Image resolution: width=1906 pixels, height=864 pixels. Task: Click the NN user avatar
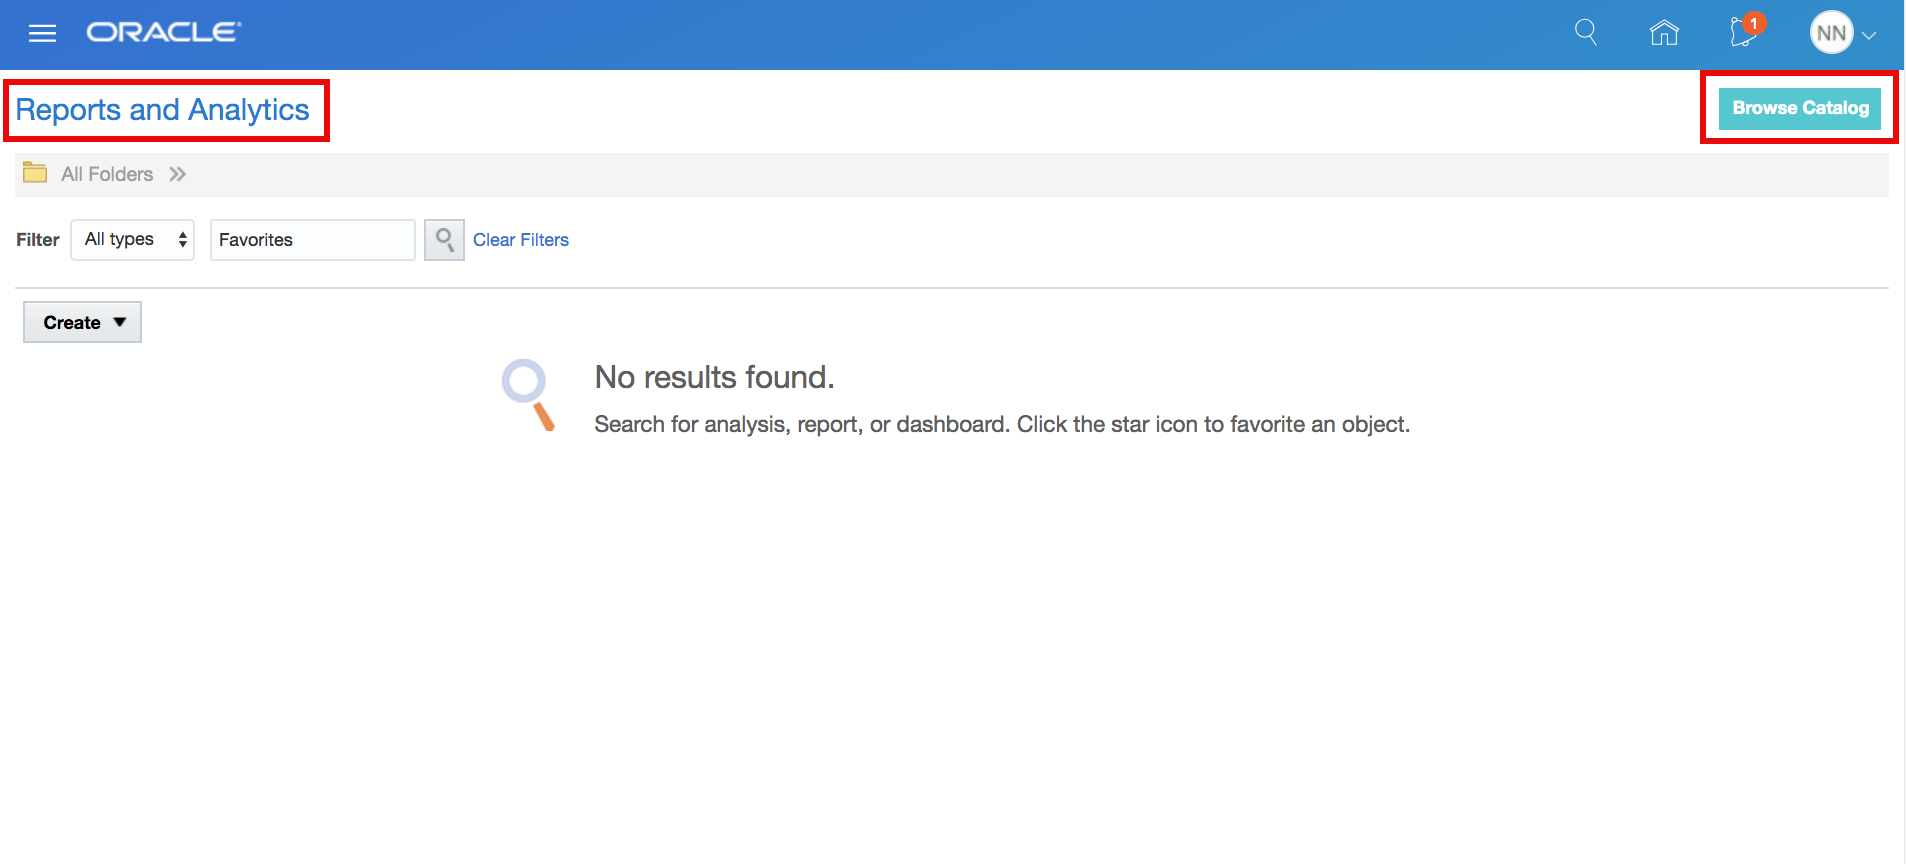(x=1830, y=33)
